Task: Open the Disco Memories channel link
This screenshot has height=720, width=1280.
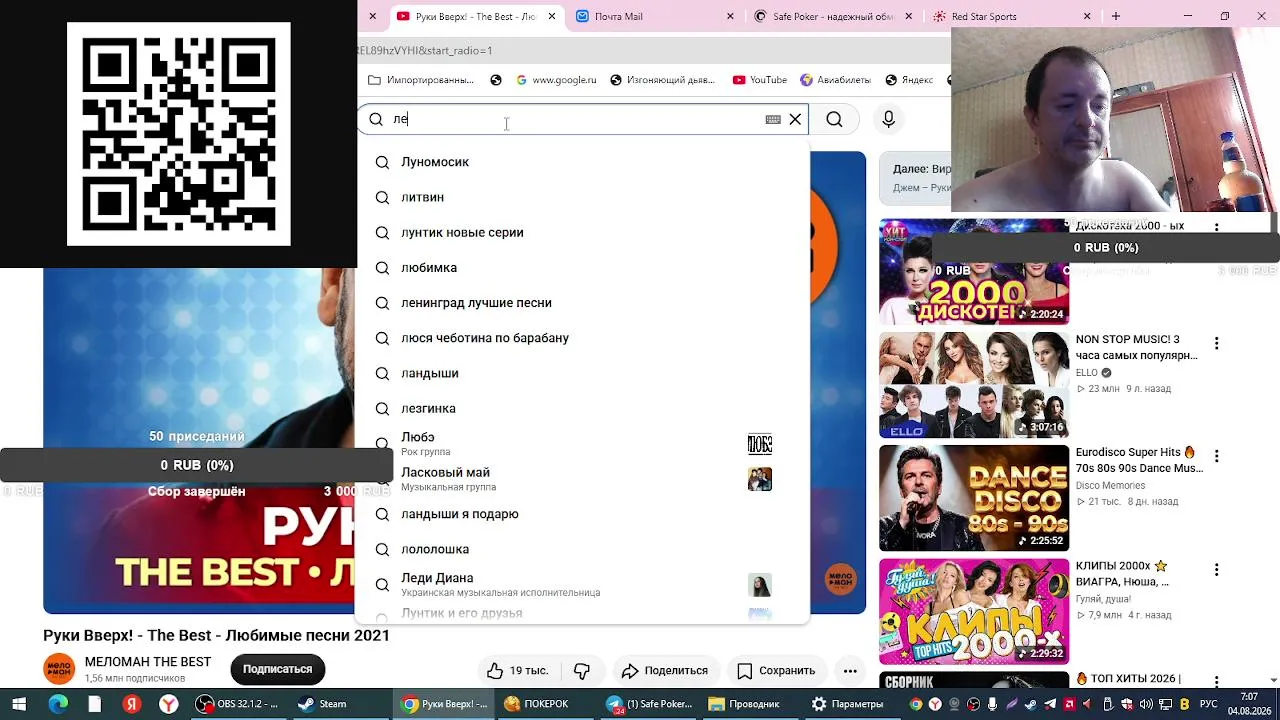Action: (1110, 485)
